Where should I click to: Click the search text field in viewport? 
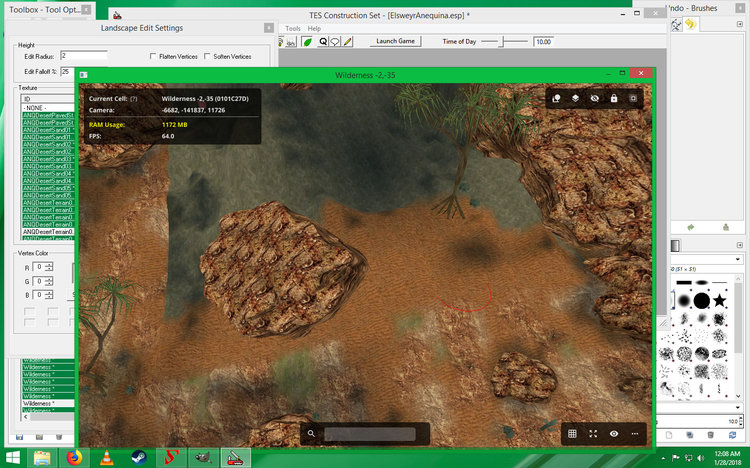click(370, 434)
